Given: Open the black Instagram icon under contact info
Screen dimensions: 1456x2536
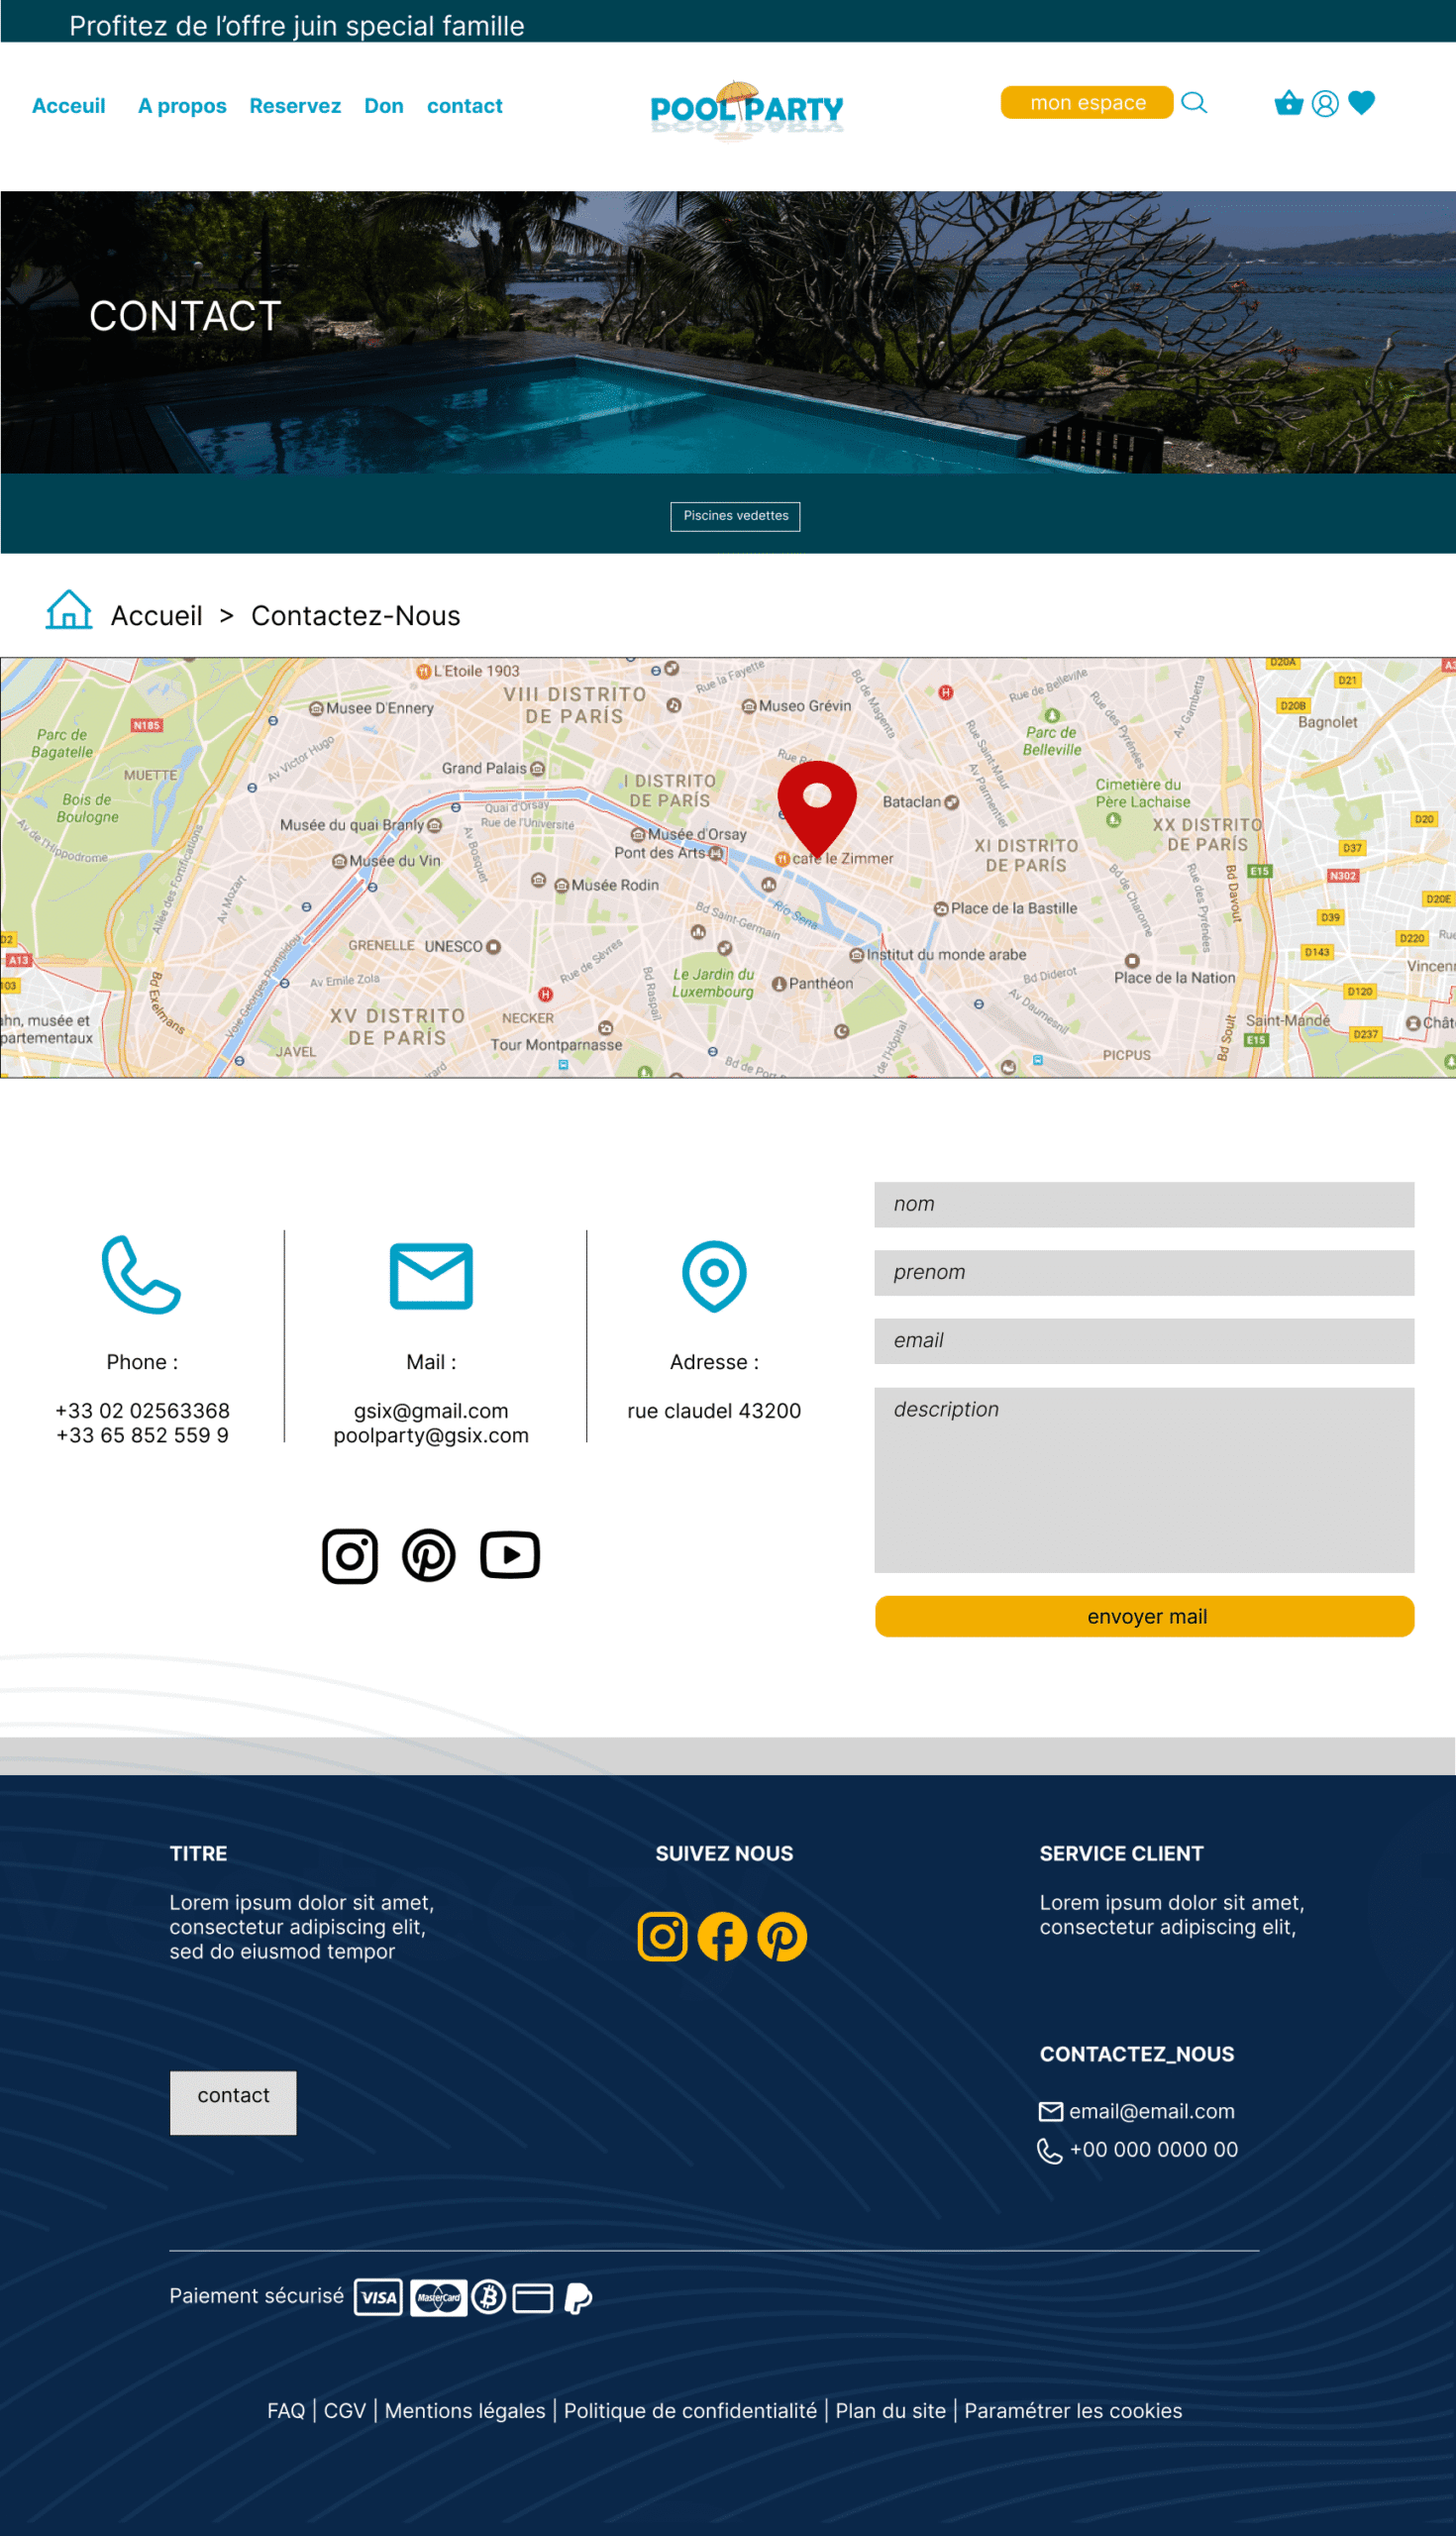Looking at the screenshot, I should 350,1556.
